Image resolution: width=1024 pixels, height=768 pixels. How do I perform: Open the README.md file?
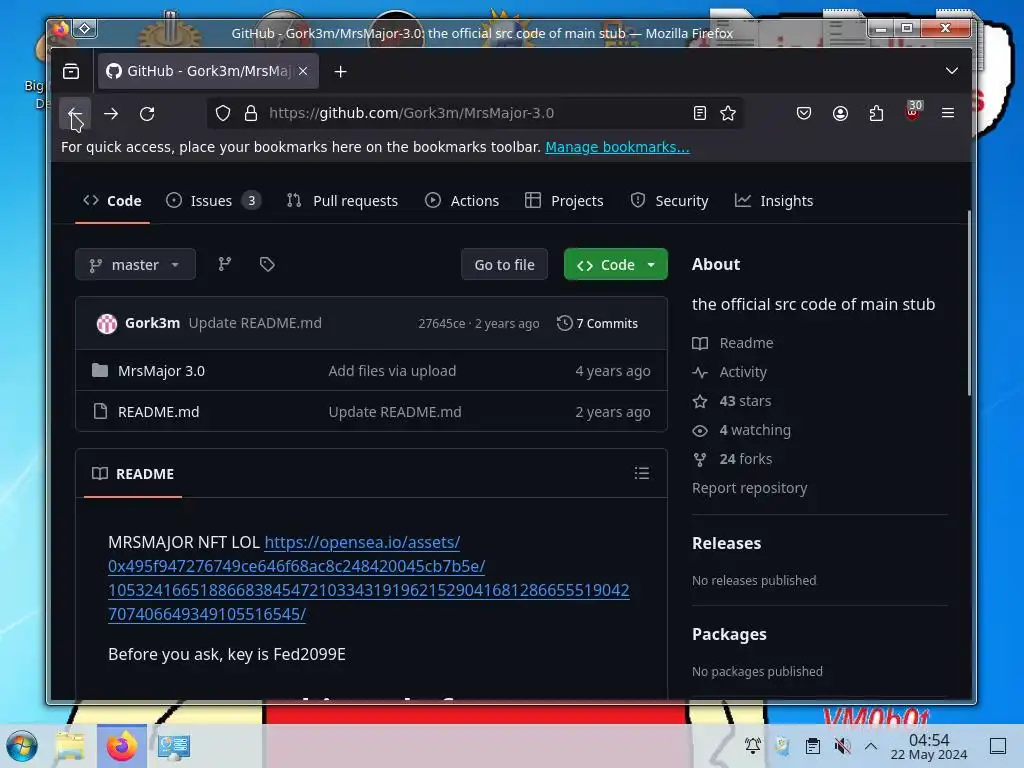tap(159, 412)
